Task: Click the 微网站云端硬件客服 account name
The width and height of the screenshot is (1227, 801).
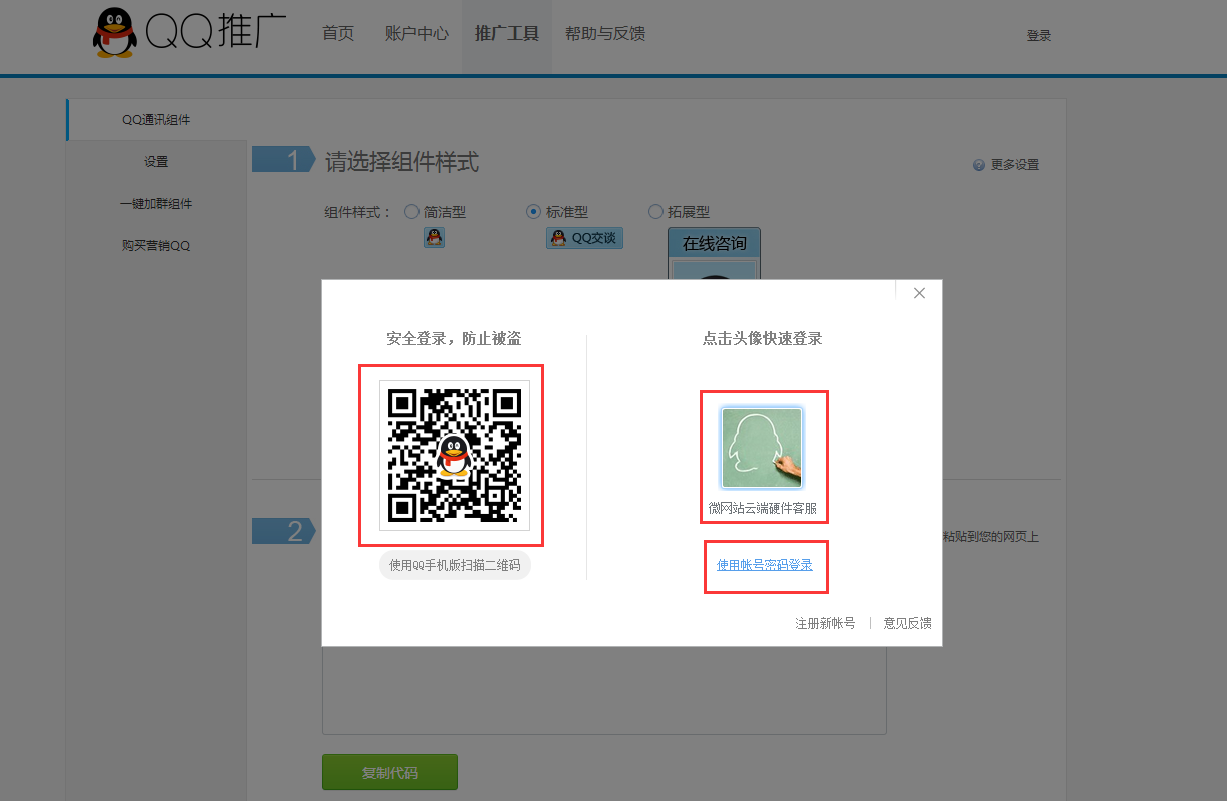Action: 763,508
